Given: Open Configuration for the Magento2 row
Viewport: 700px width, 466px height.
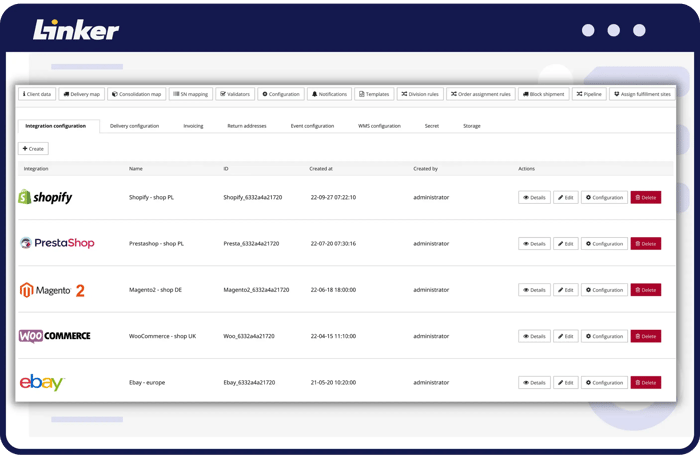Looking at the screenshot, I should tap(604, 290).
